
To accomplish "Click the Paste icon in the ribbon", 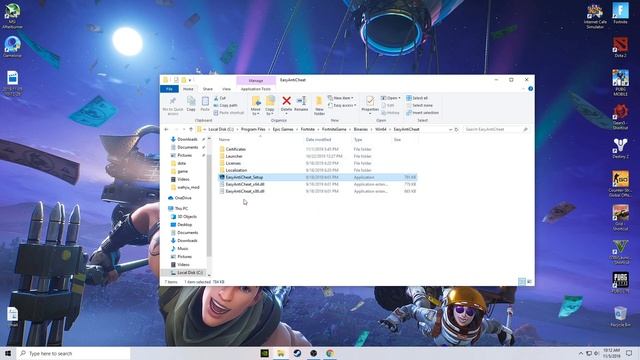I will (x=205, y=104).
